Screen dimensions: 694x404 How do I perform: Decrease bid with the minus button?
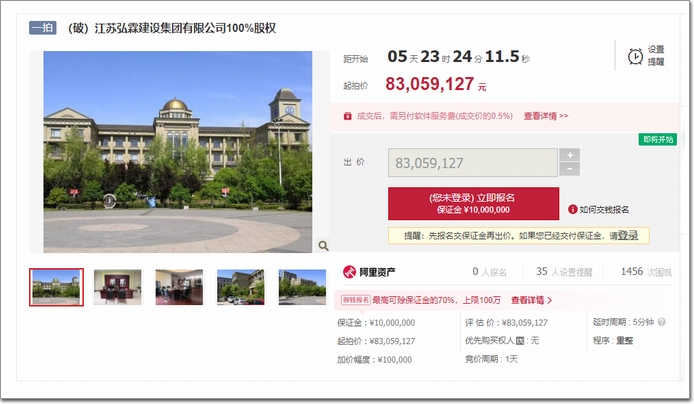570,169
